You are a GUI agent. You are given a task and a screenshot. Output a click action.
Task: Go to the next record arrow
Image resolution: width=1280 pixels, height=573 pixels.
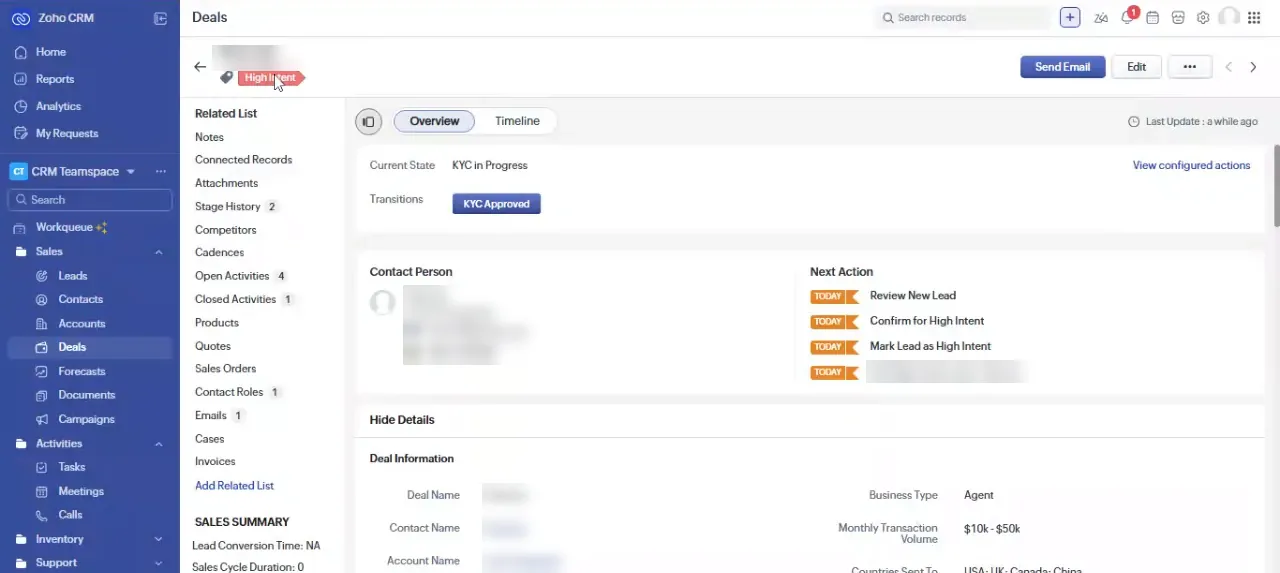coord(1253,67)
